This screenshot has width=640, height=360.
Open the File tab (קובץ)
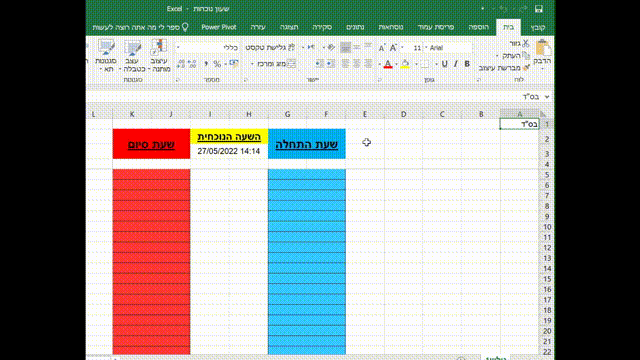coord(538,27)
